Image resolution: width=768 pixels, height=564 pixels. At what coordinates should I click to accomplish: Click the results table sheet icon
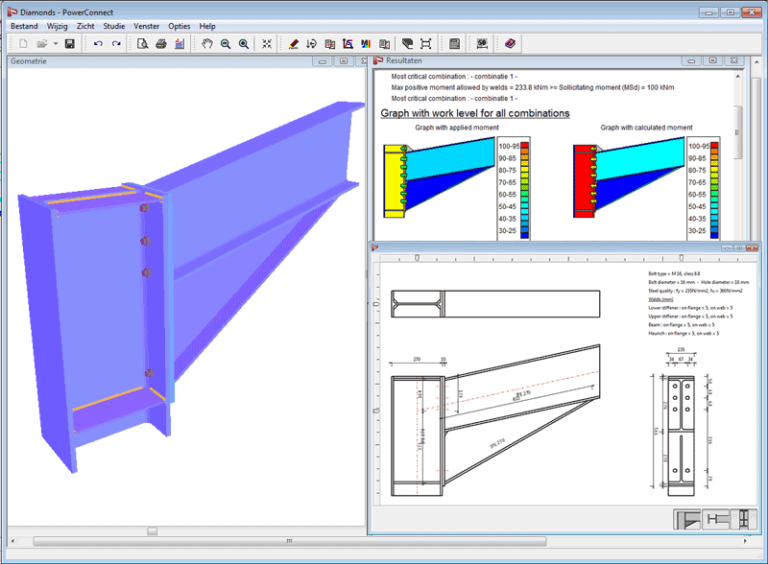click(384, 44)
